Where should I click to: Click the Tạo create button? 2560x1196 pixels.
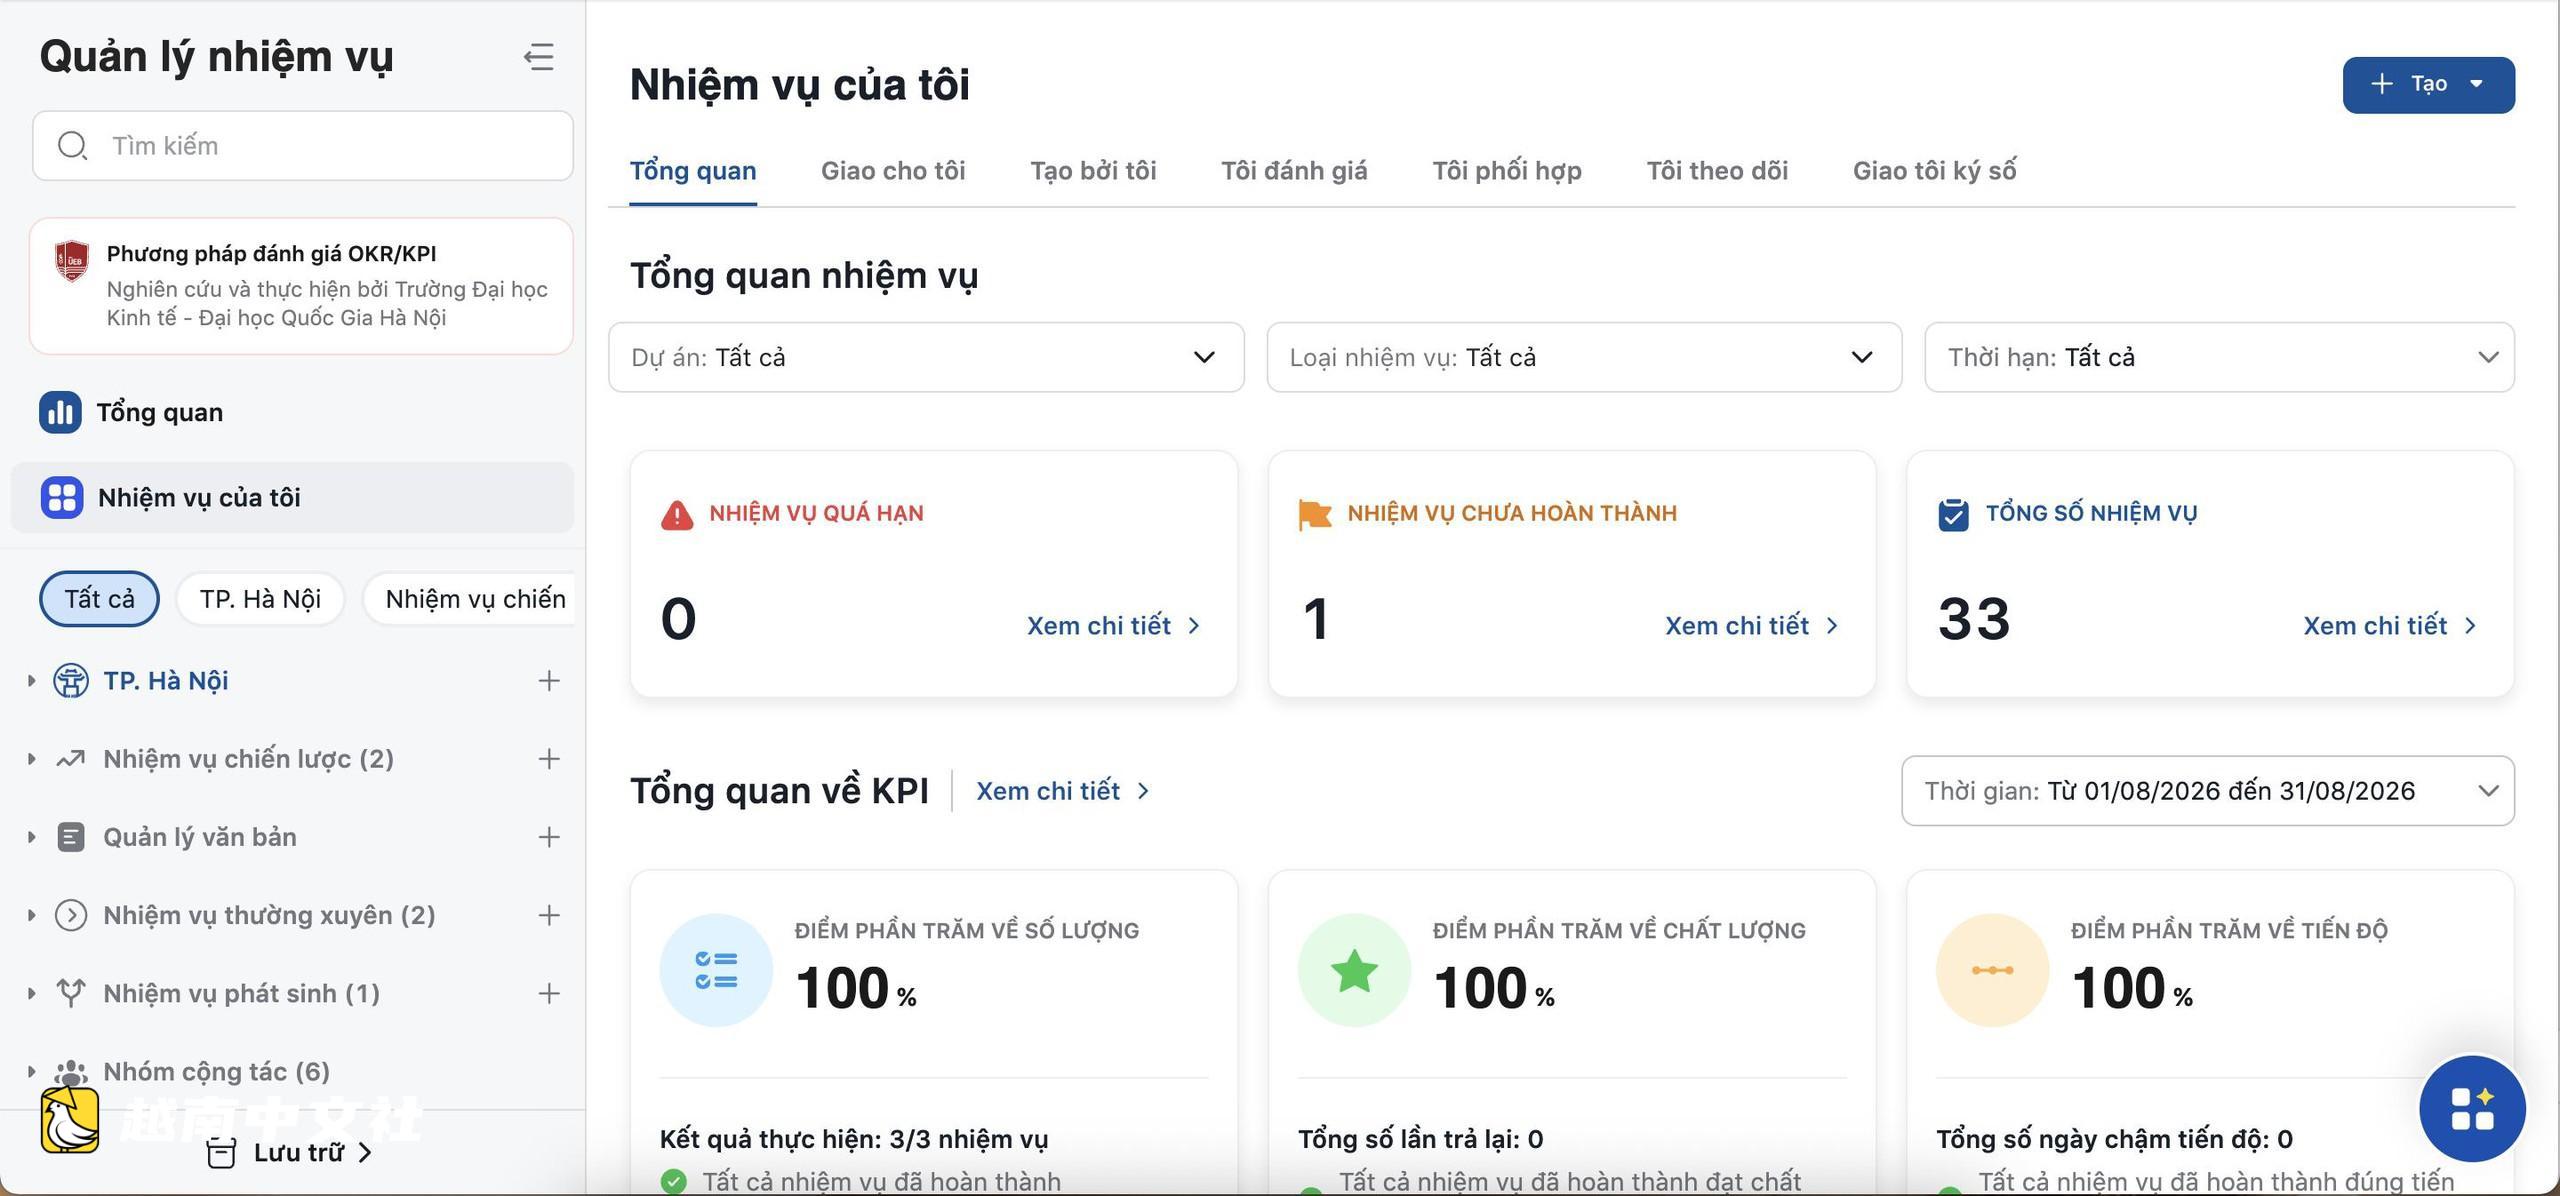tap(2428, 84)
